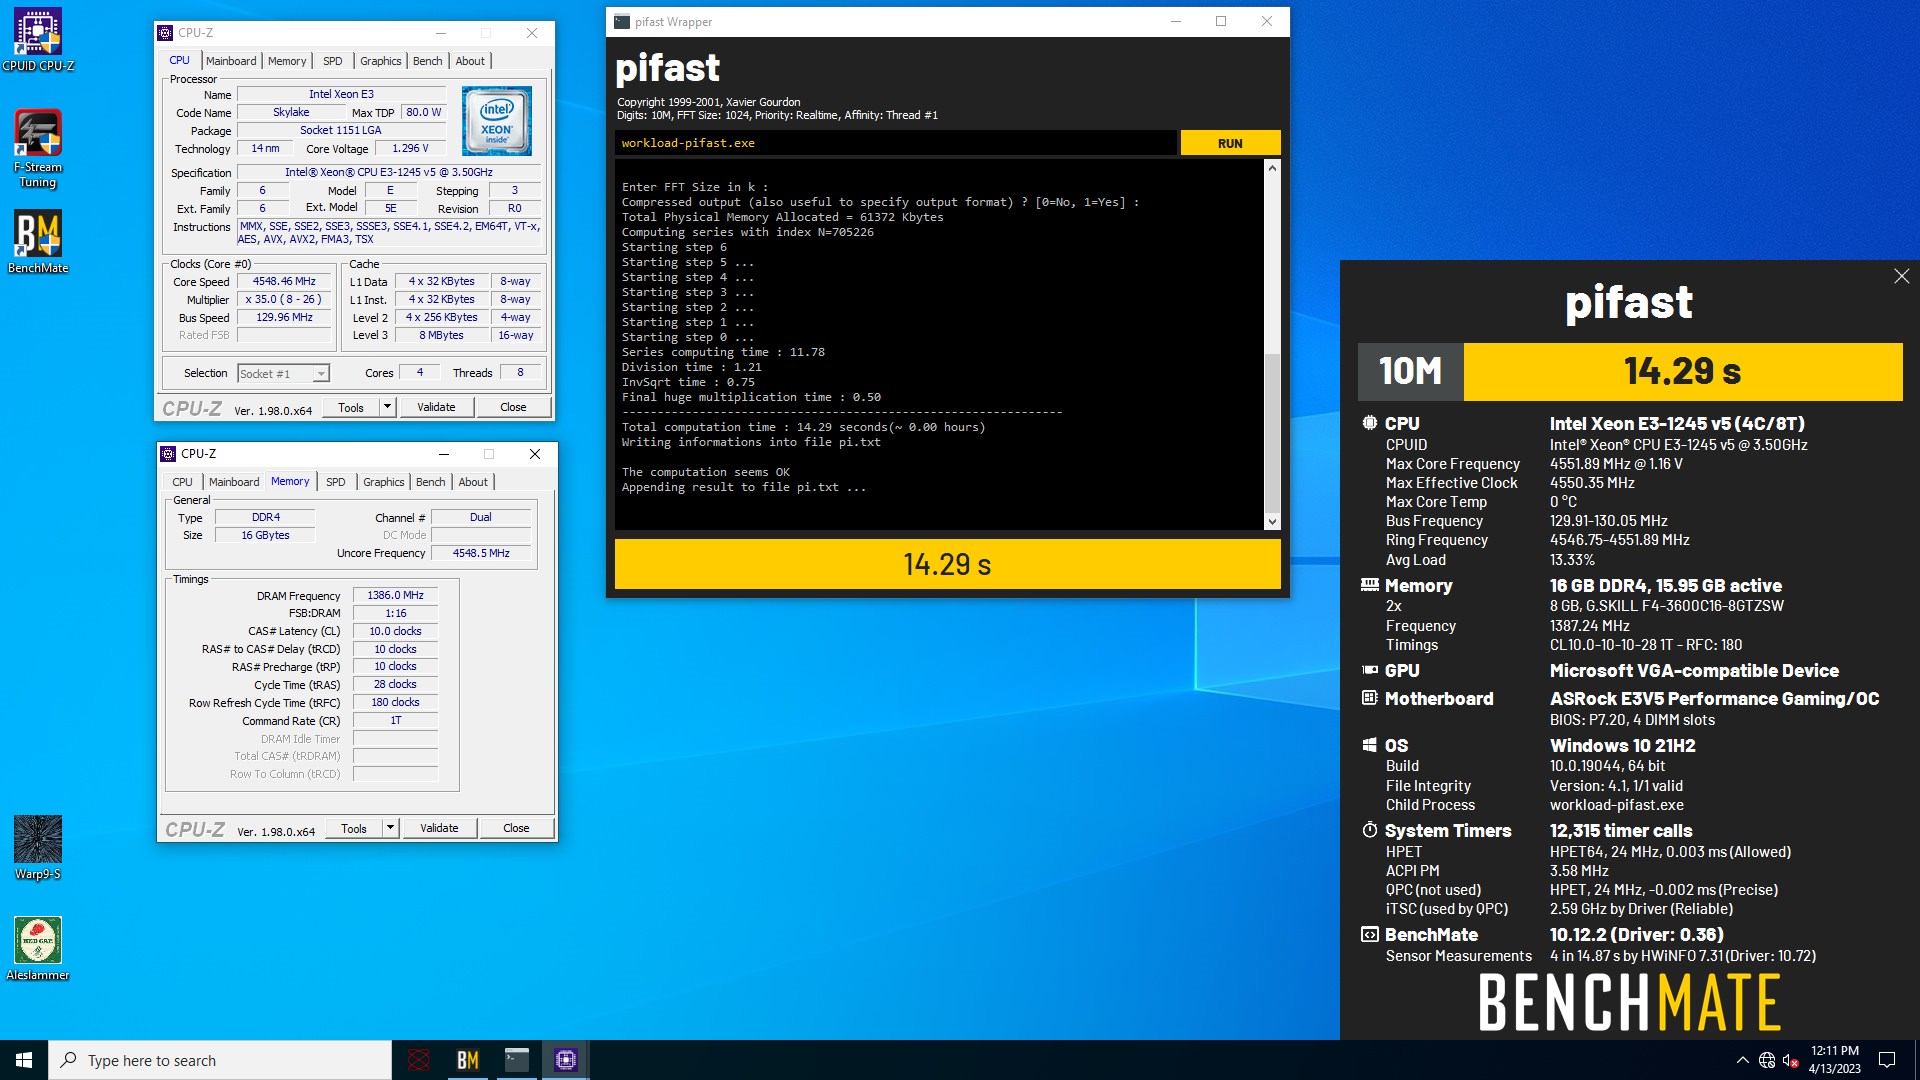Click the pifast console scrollbar down arrow
1920x1080 pixels.
1272,521
